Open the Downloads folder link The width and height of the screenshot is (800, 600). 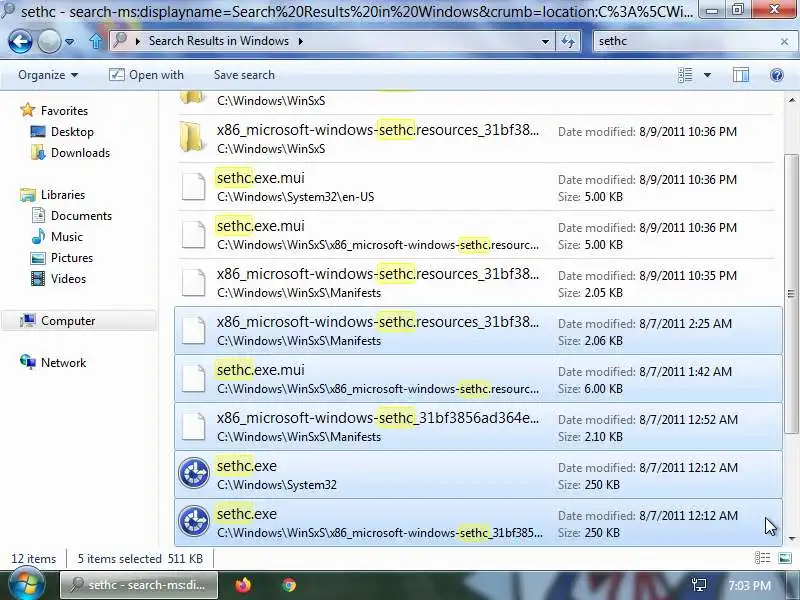pyautogui.click(x=80, y=153)
